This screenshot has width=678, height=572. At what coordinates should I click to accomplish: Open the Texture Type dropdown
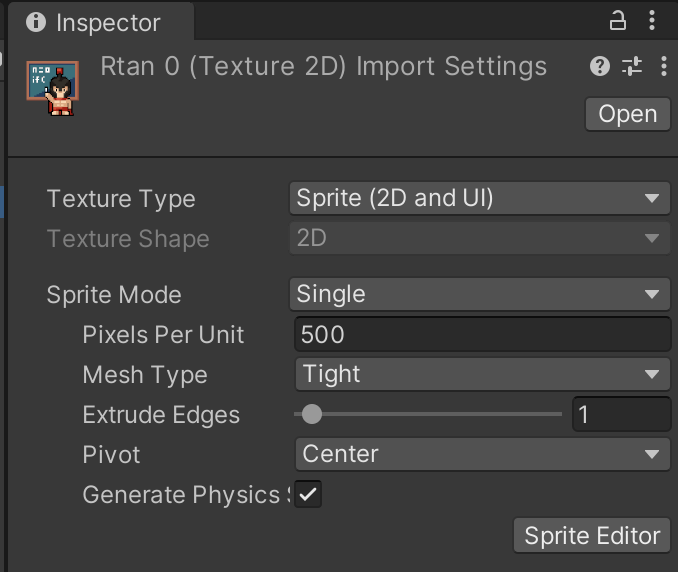click(x=480, y=198)
